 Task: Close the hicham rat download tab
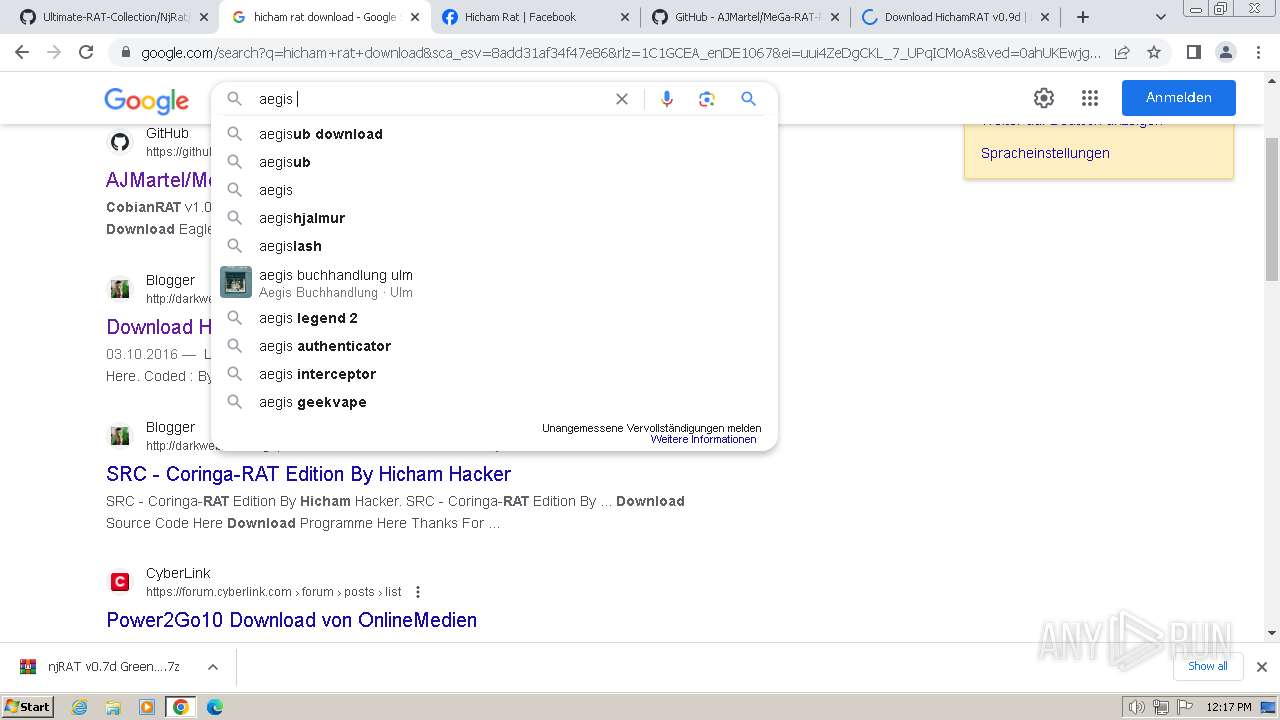click(415, 17)
